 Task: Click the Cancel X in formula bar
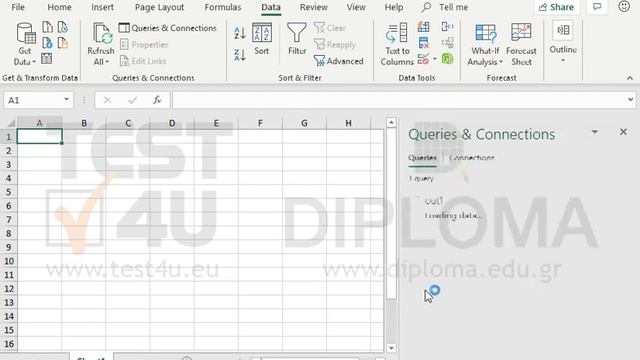(107, 100)
